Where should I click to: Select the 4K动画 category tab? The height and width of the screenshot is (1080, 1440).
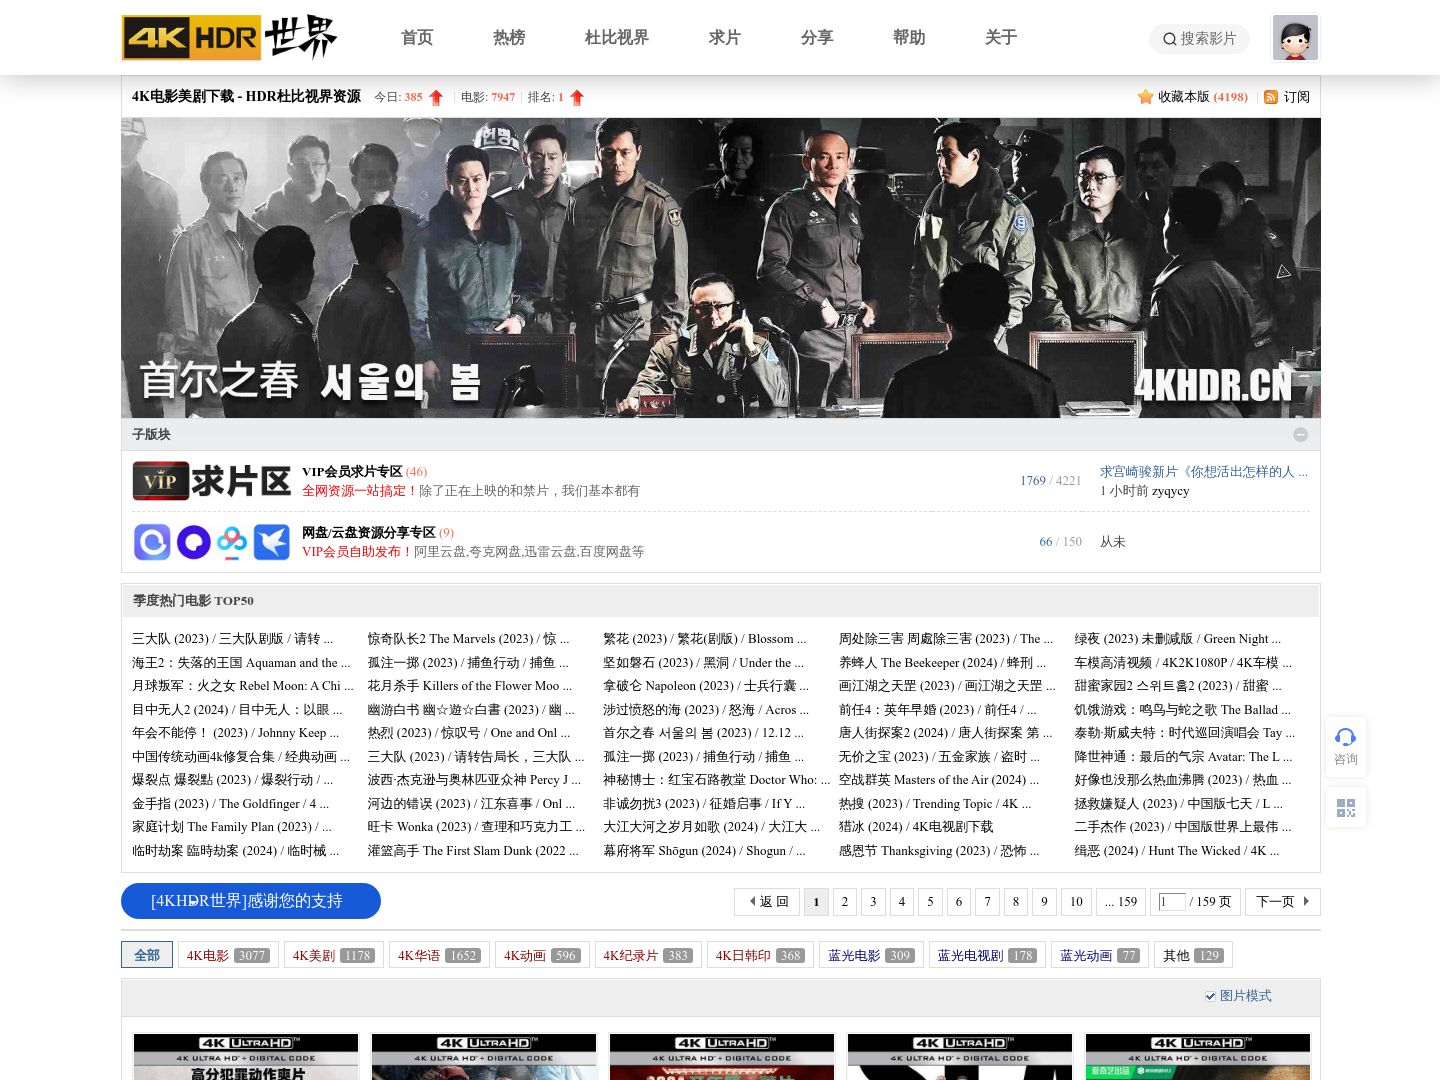click(x=542, y=955)
